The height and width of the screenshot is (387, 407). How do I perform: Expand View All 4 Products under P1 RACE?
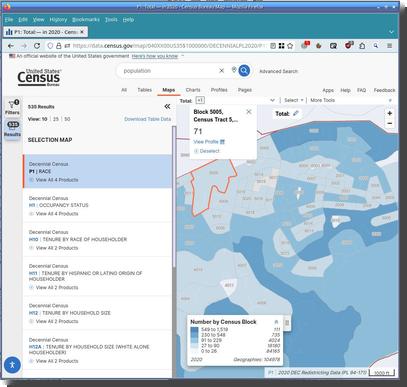pos(54,180)
